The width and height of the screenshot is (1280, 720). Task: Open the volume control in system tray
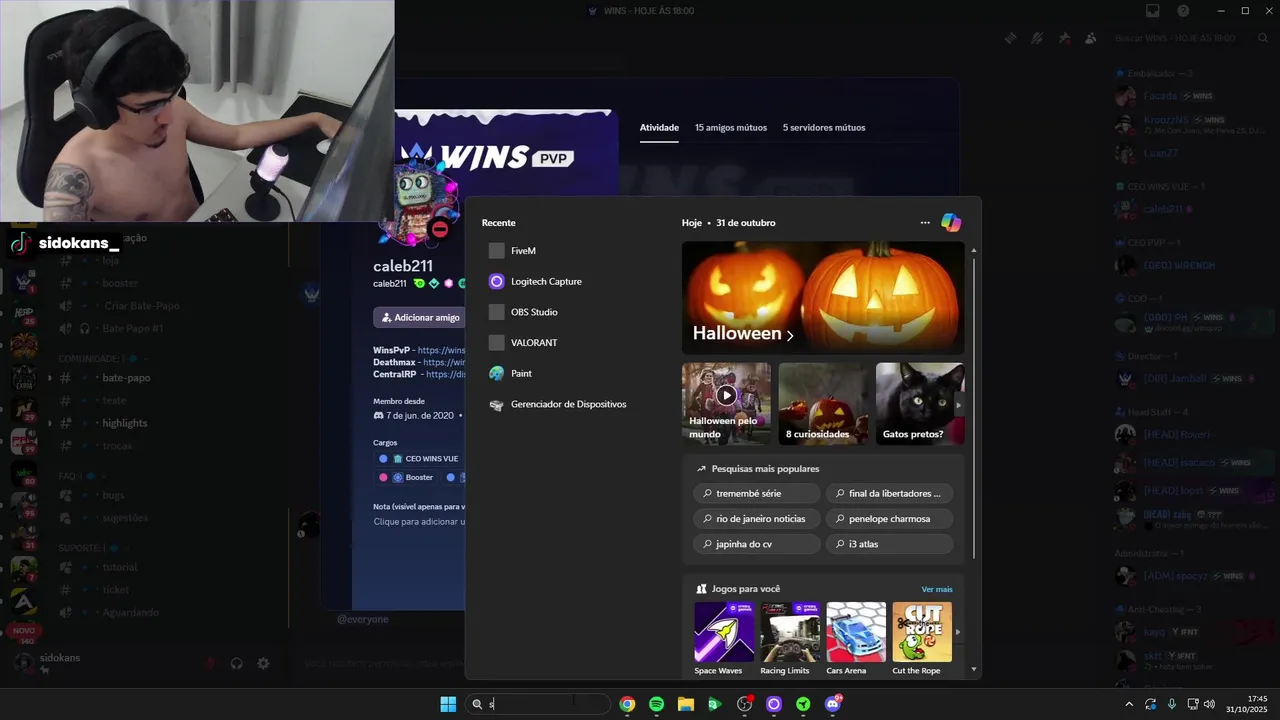click(x=1209, y=704)
